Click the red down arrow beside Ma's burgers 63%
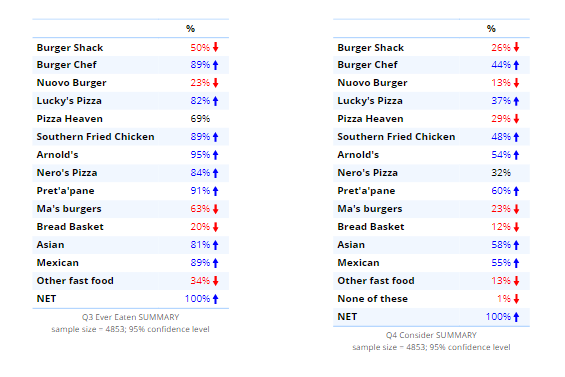565x377 pixels. [215, 209]
